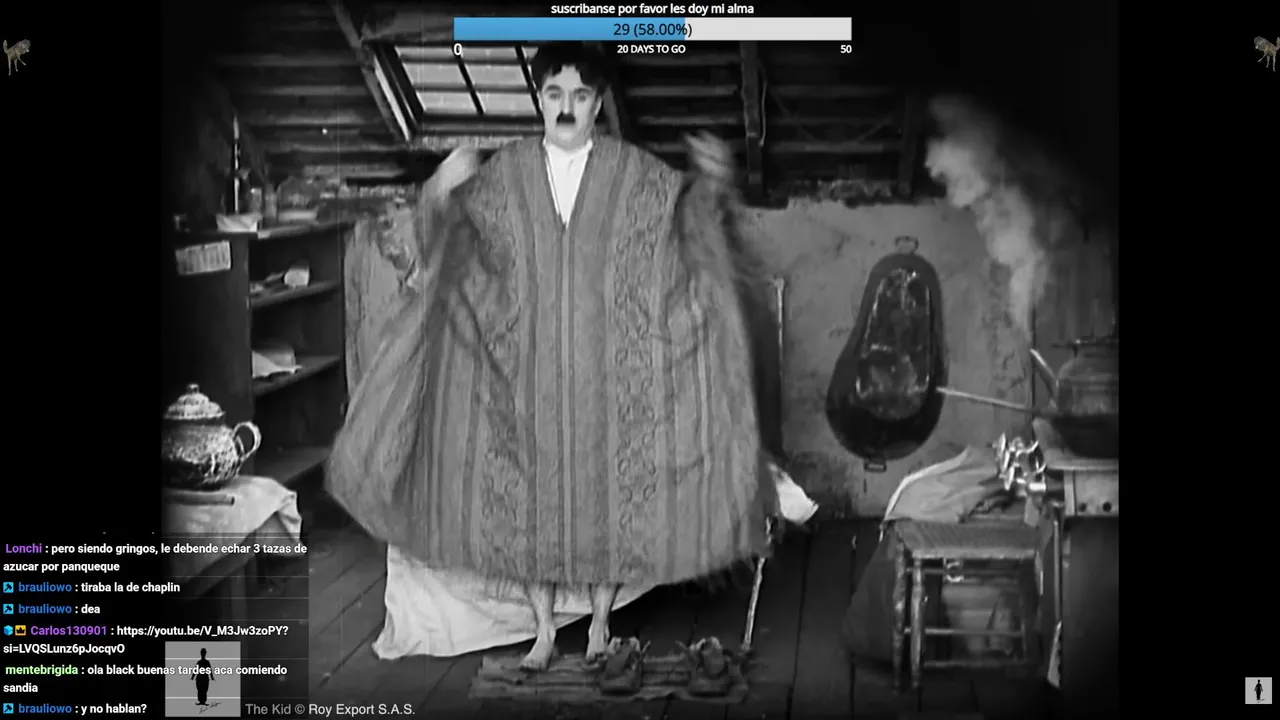Click the chat message 'dea'

click(x=91, y=609)
